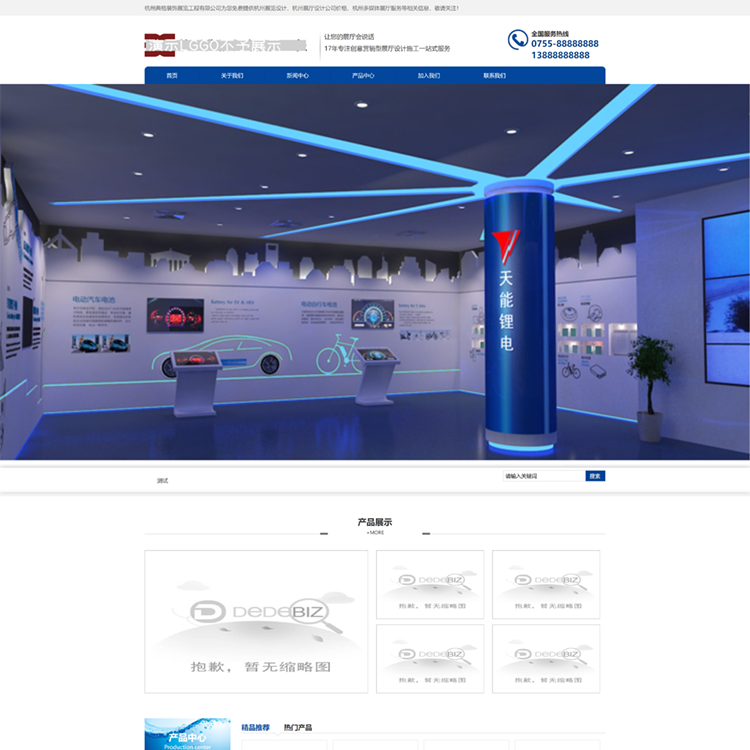The width and height of the screenshot is (750, 750).
Task: Open the 关于我们 menu item
Action: click(232, 76)
